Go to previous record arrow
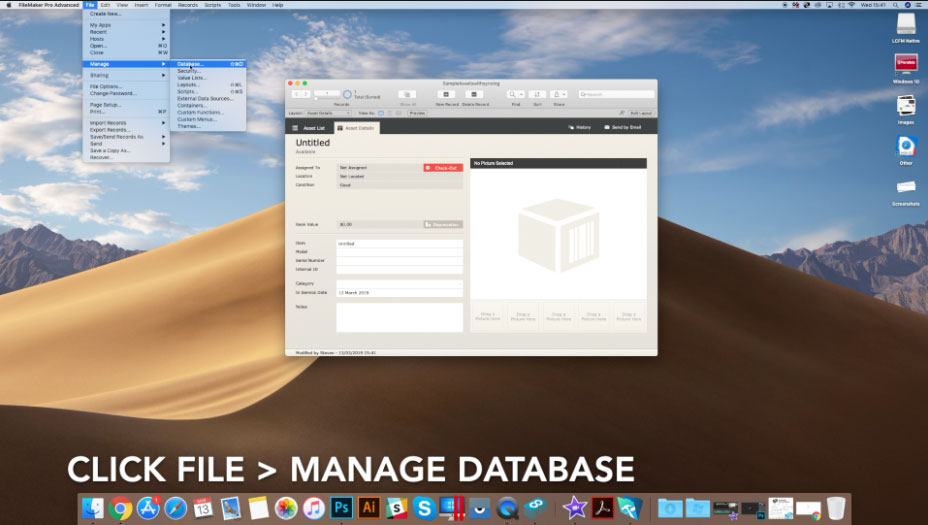Viewport: 928px width, 525px height. coord(297,94)
